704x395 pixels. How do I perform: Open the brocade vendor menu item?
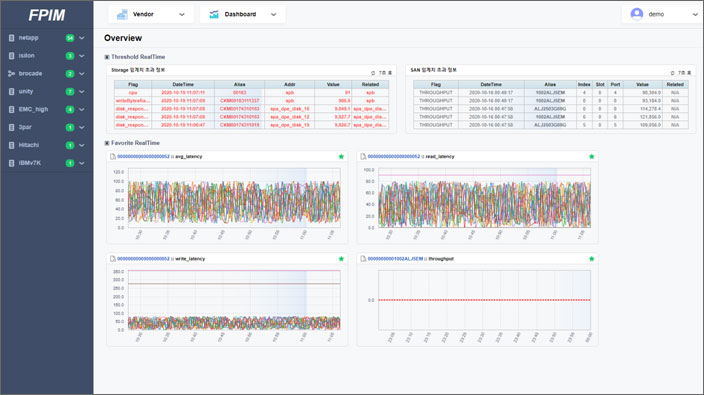pos(47,74)
